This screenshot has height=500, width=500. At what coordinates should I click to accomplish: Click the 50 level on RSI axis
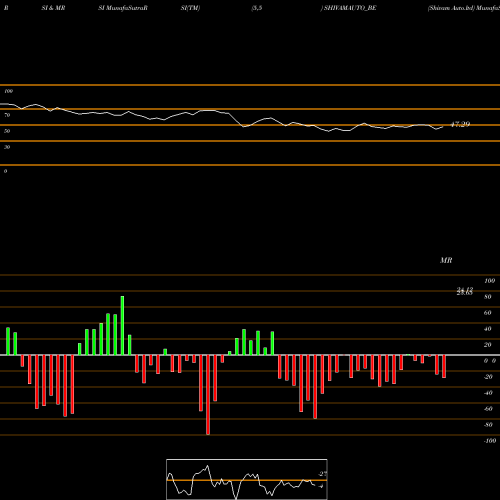(7, 131)
